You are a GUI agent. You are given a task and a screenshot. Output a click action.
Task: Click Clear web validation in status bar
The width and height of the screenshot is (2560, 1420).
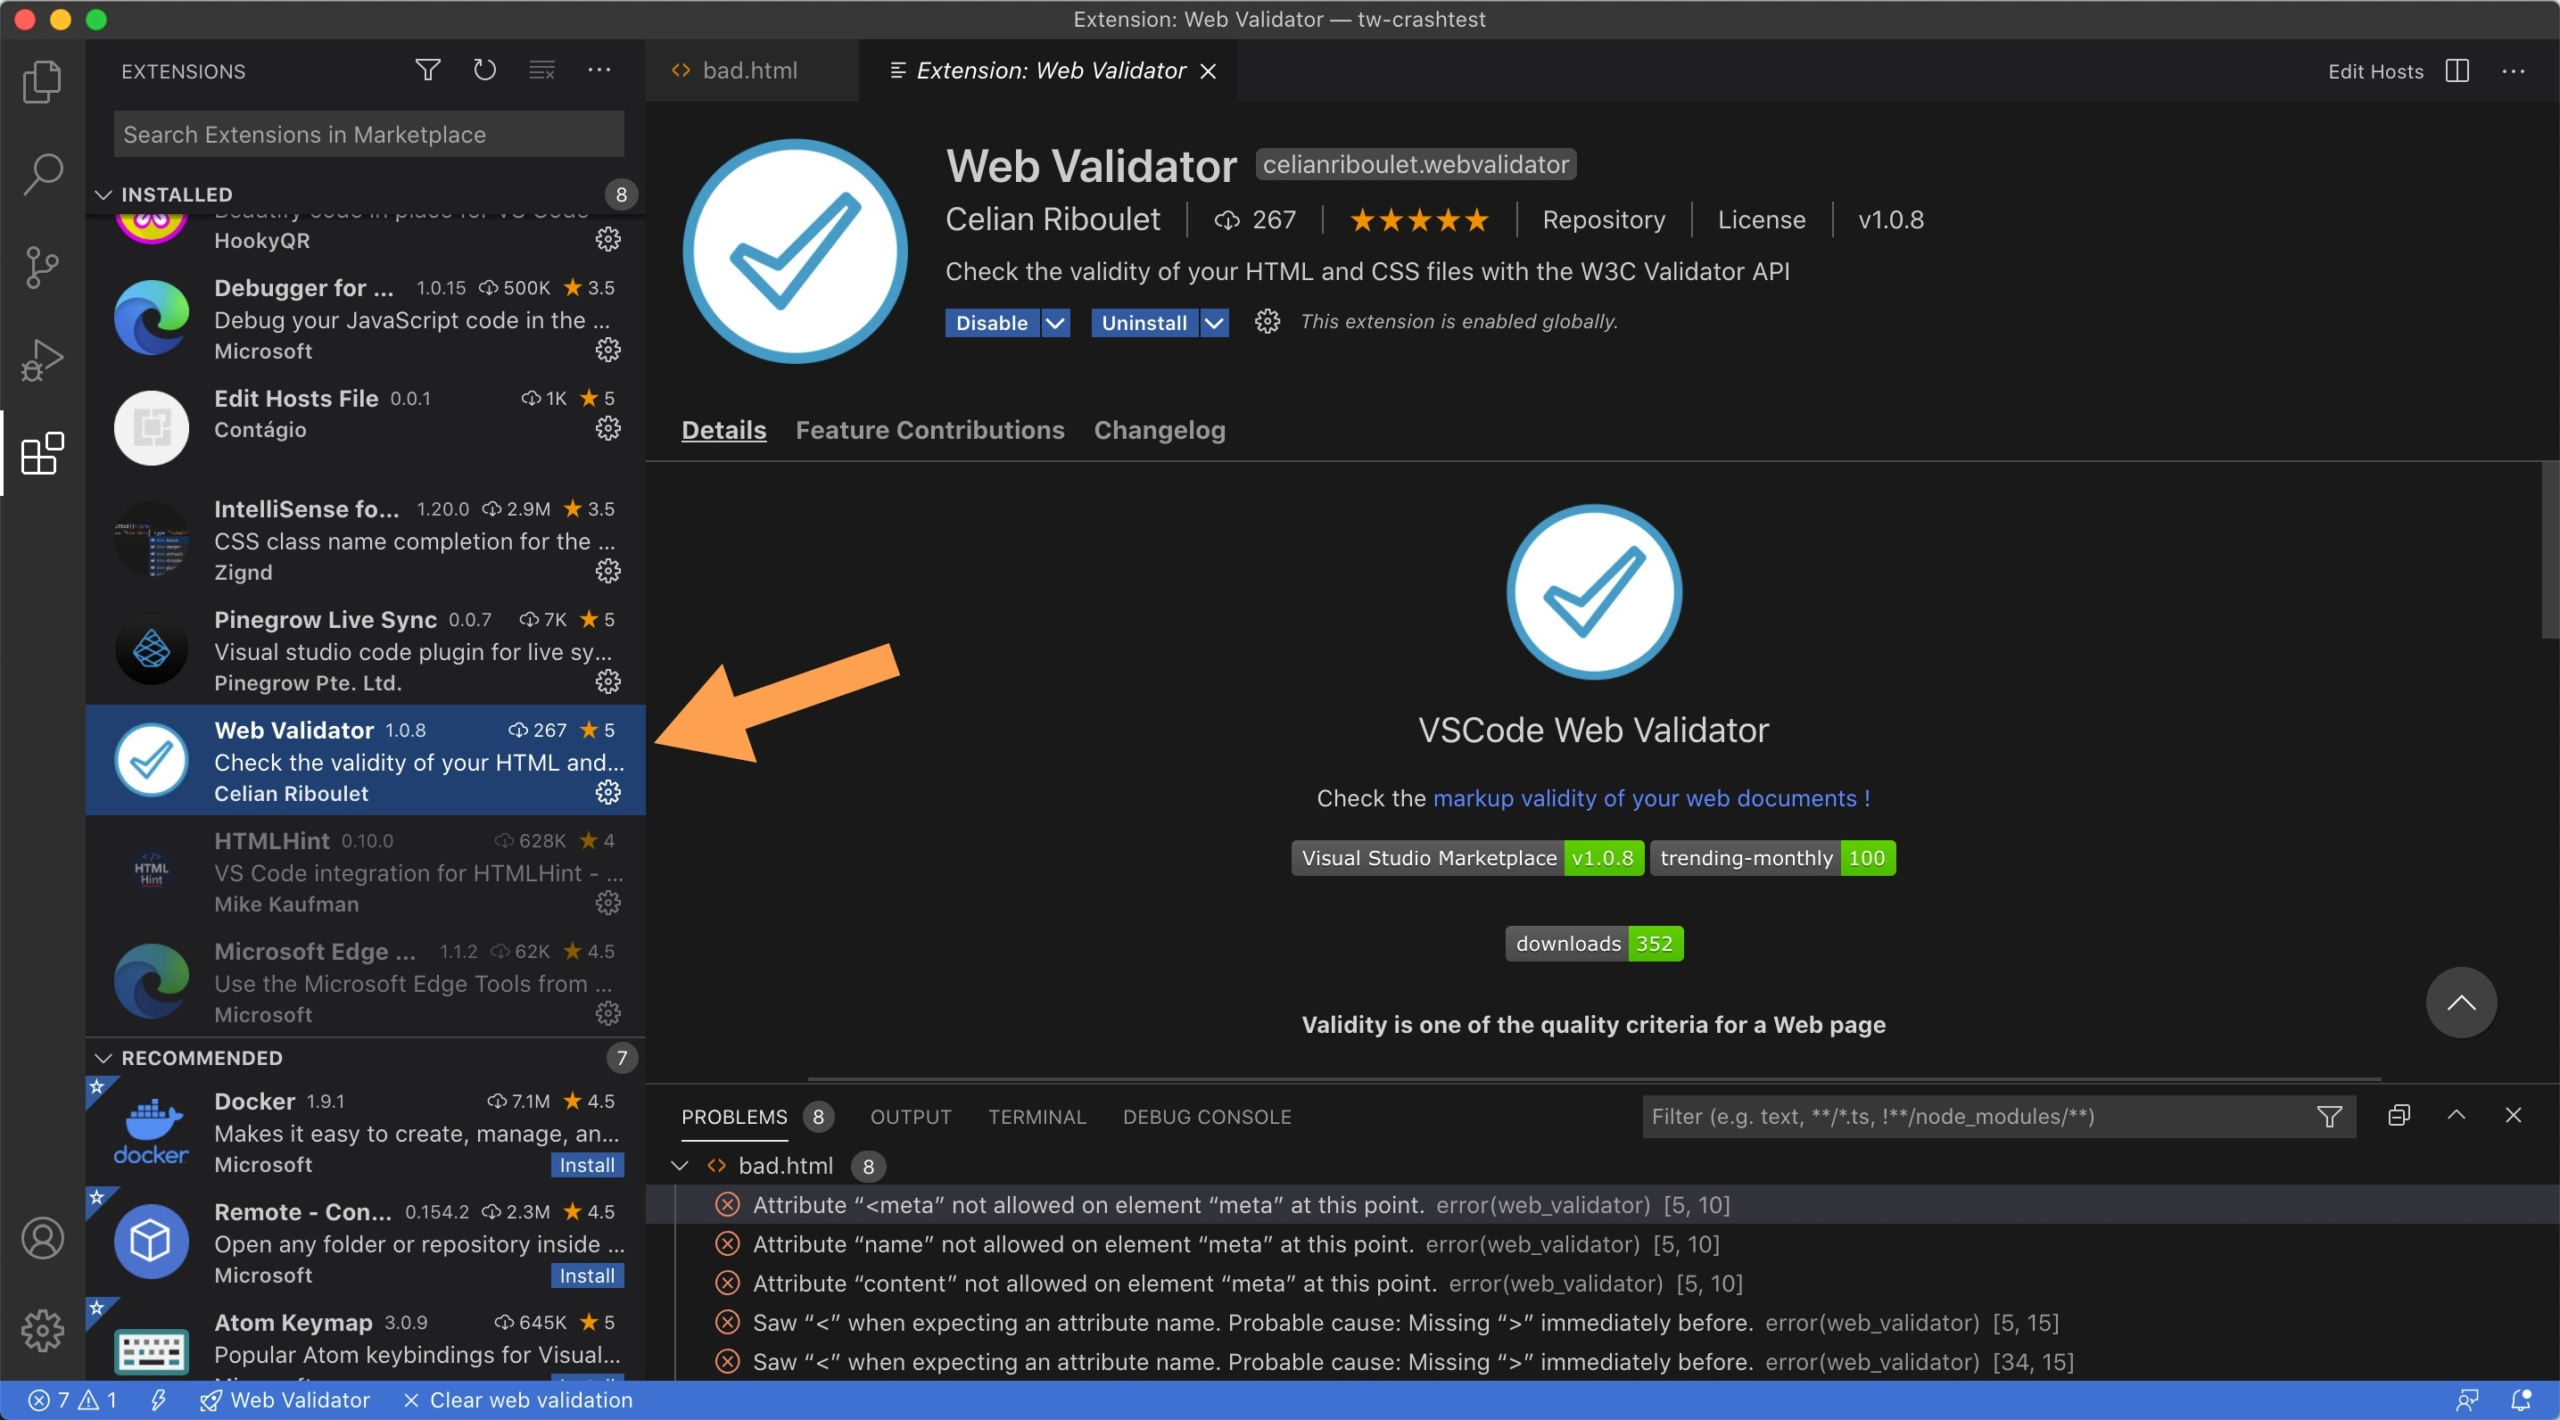pyautogui.click(x=517, y=1400)
